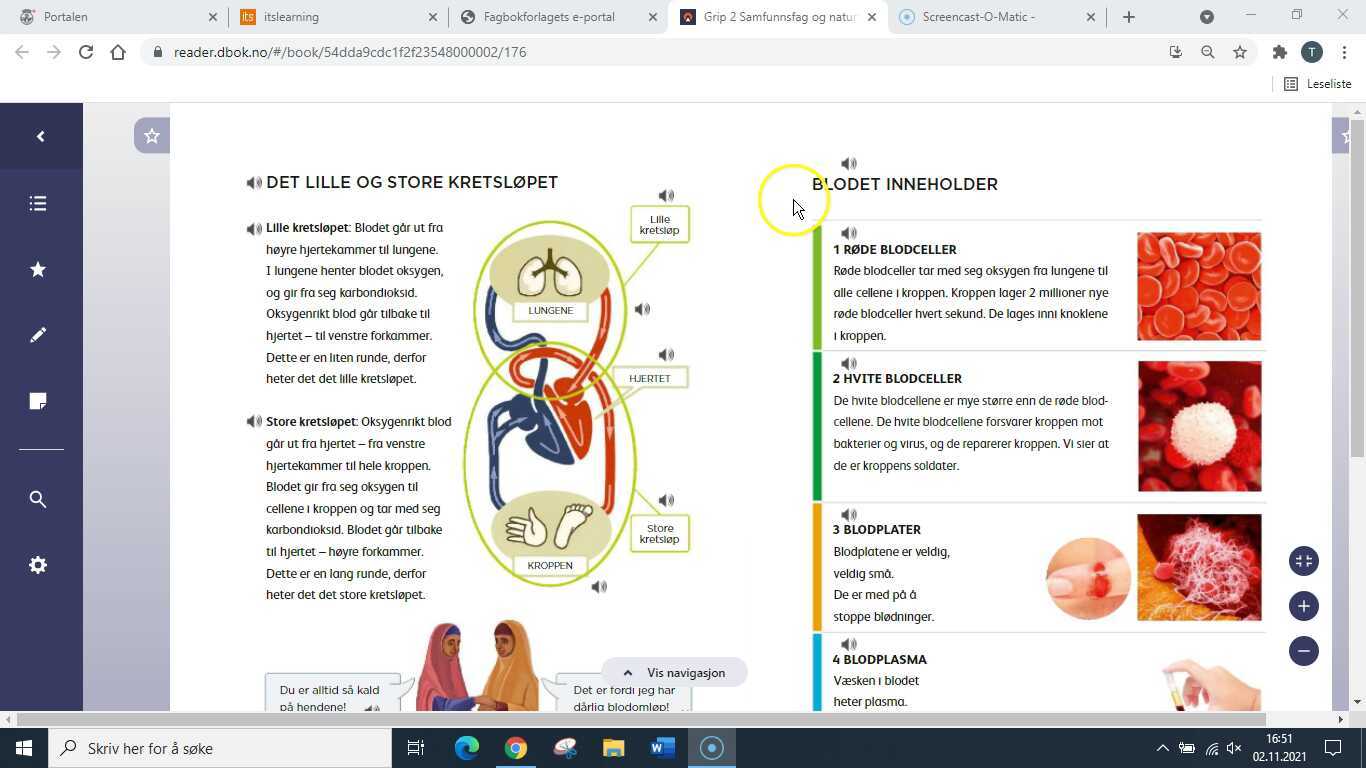Play audio for 'Du er alltid så kald' speech bubble
The width and height of the screenshot is (1366, 768).
[372, 708]
